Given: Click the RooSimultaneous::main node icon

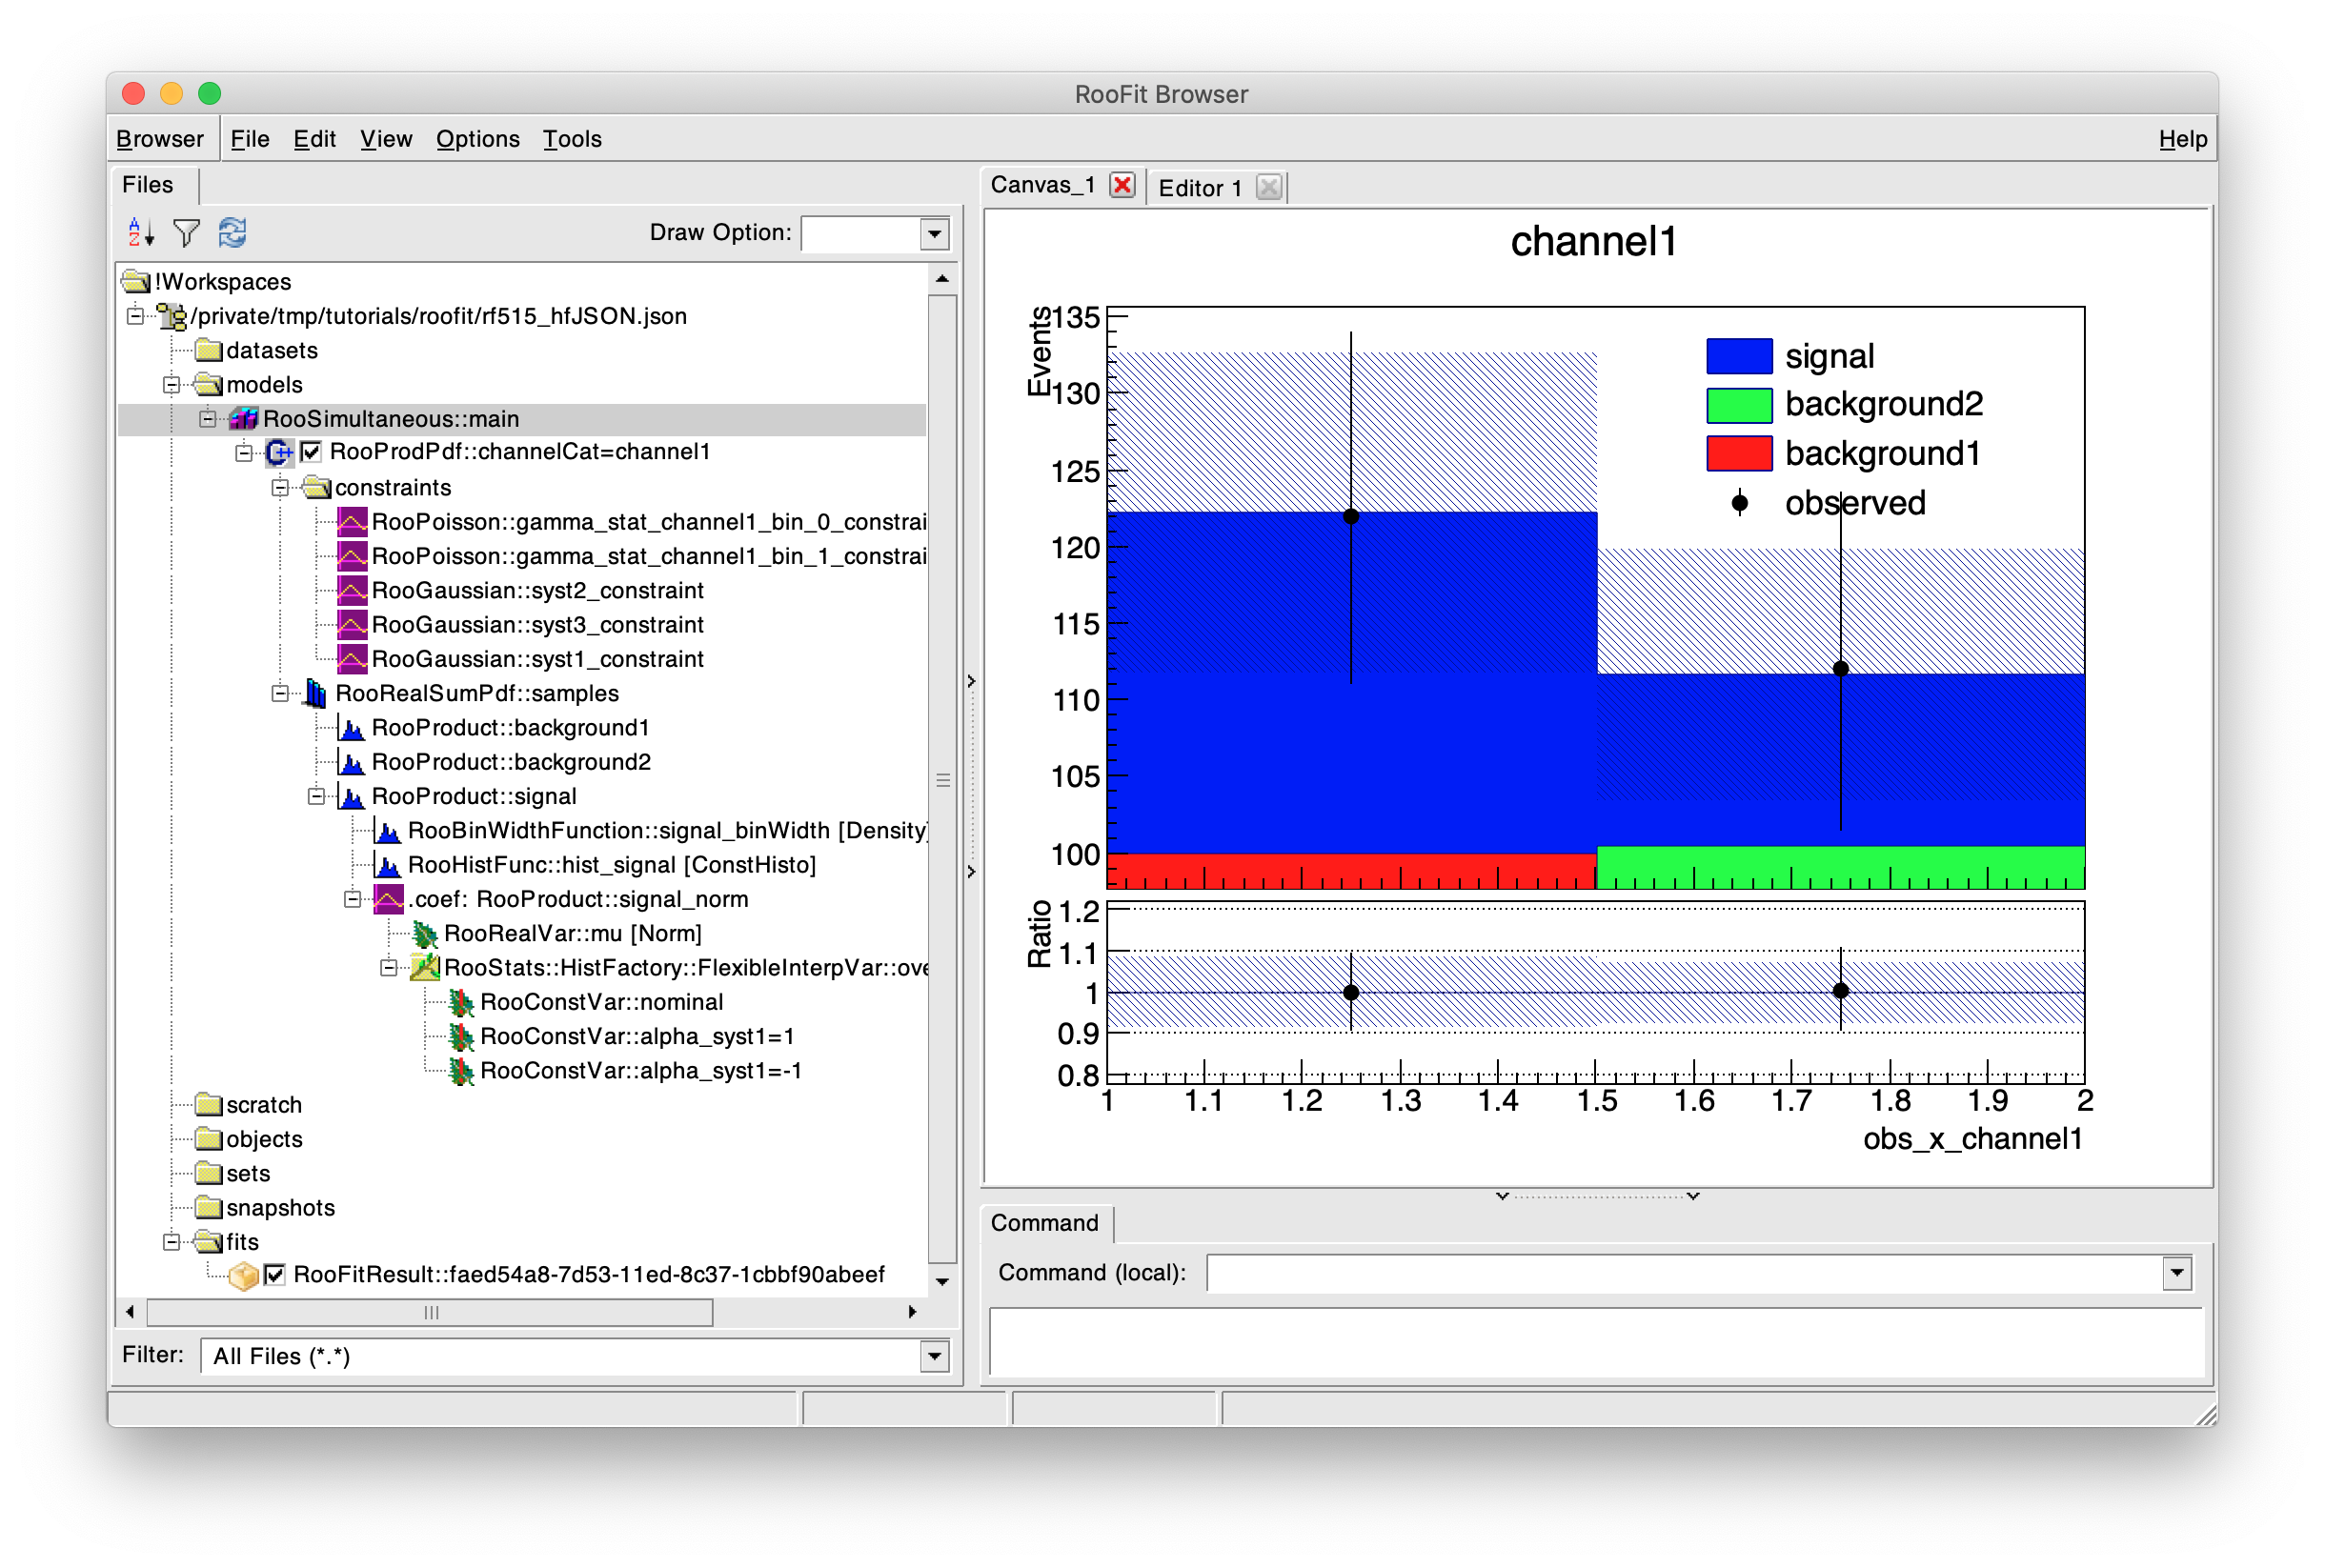Looking at the screenshot, I should (x=243, y=419).
